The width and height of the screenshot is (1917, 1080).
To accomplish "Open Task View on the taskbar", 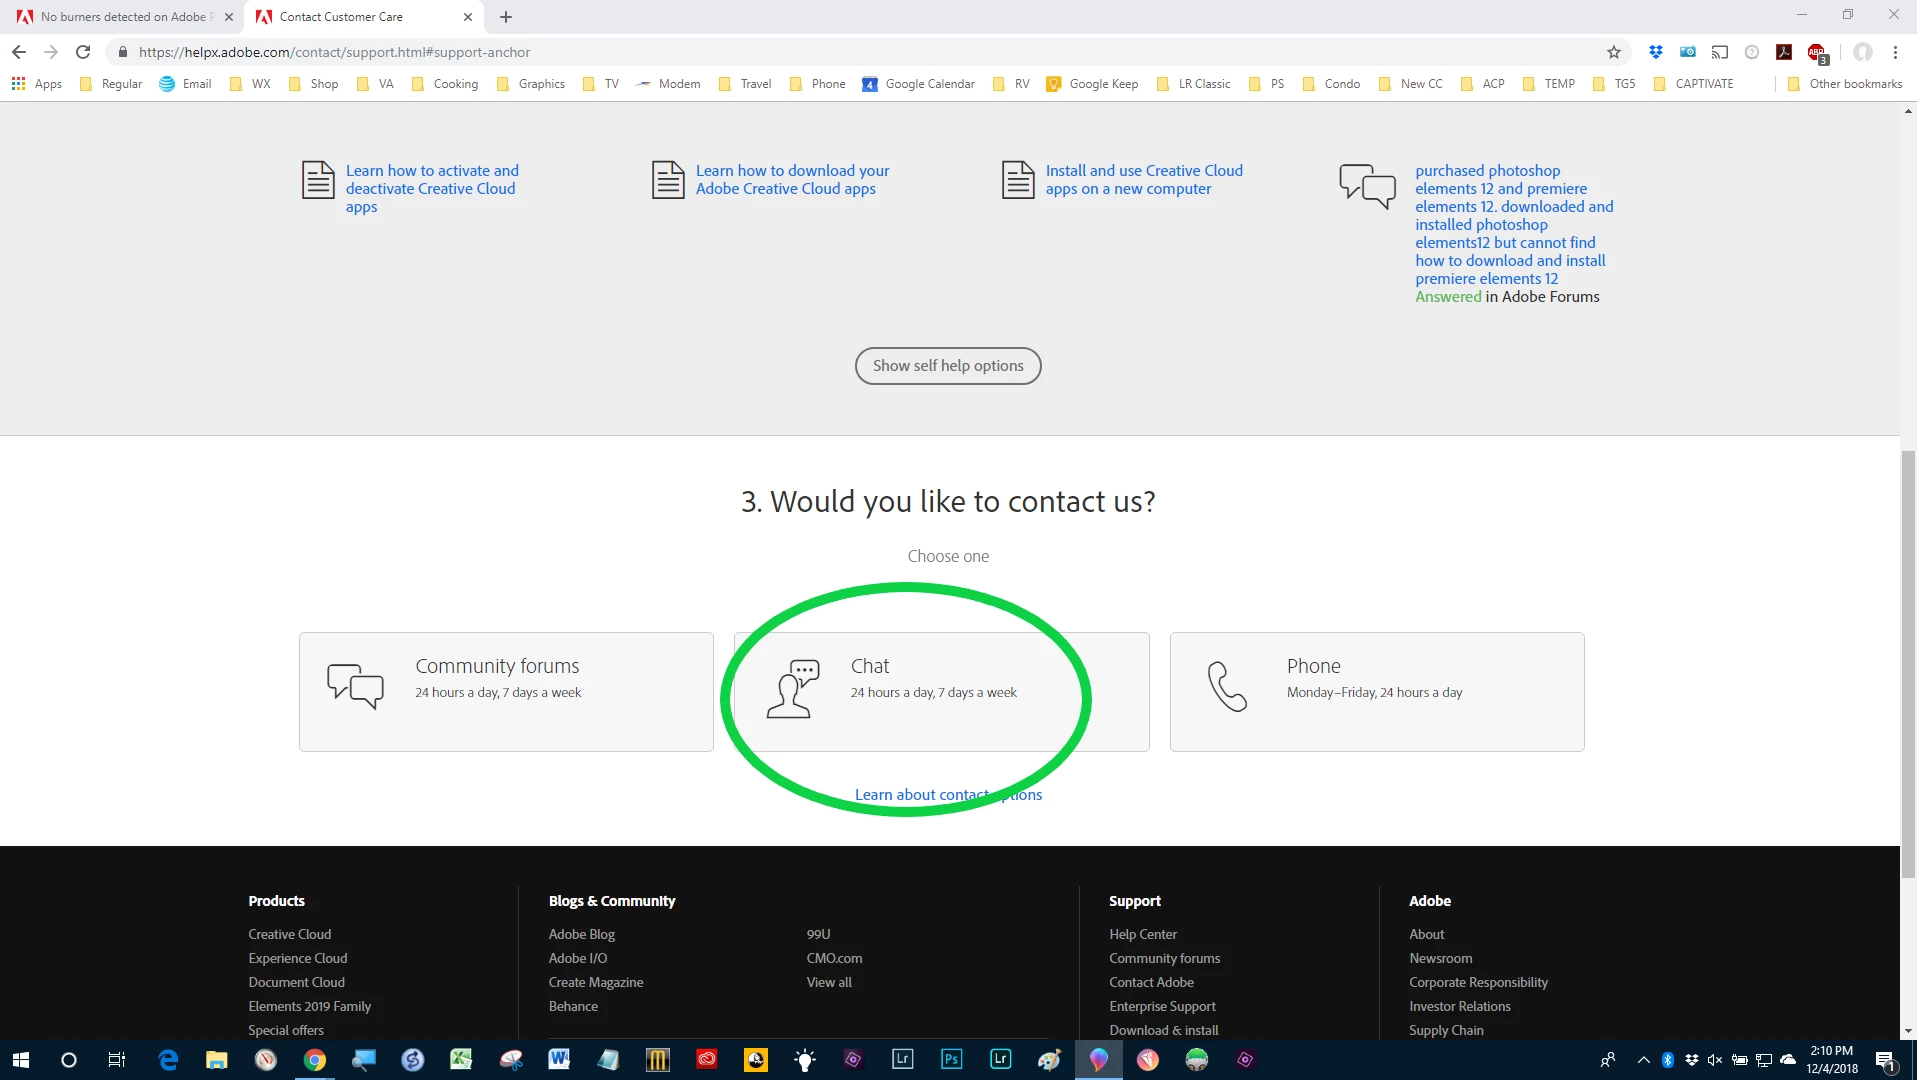I will [116, 1060].
